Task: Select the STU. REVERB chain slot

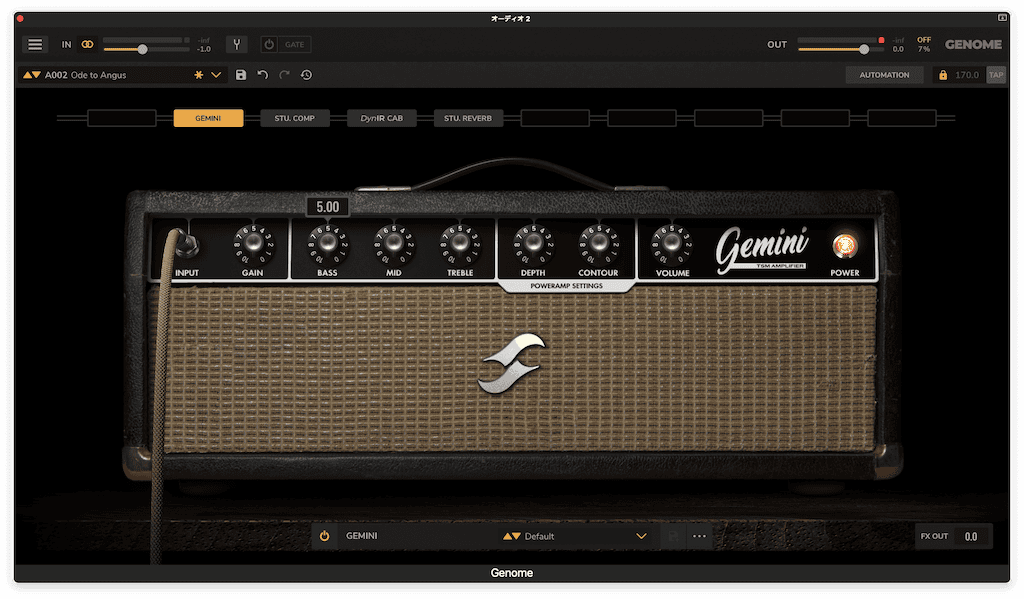Action: tap(468, 118)
